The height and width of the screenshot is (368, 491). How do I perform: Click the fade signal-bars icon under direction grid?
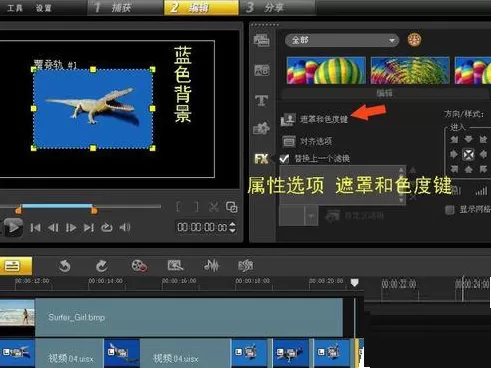click(481, 191)
